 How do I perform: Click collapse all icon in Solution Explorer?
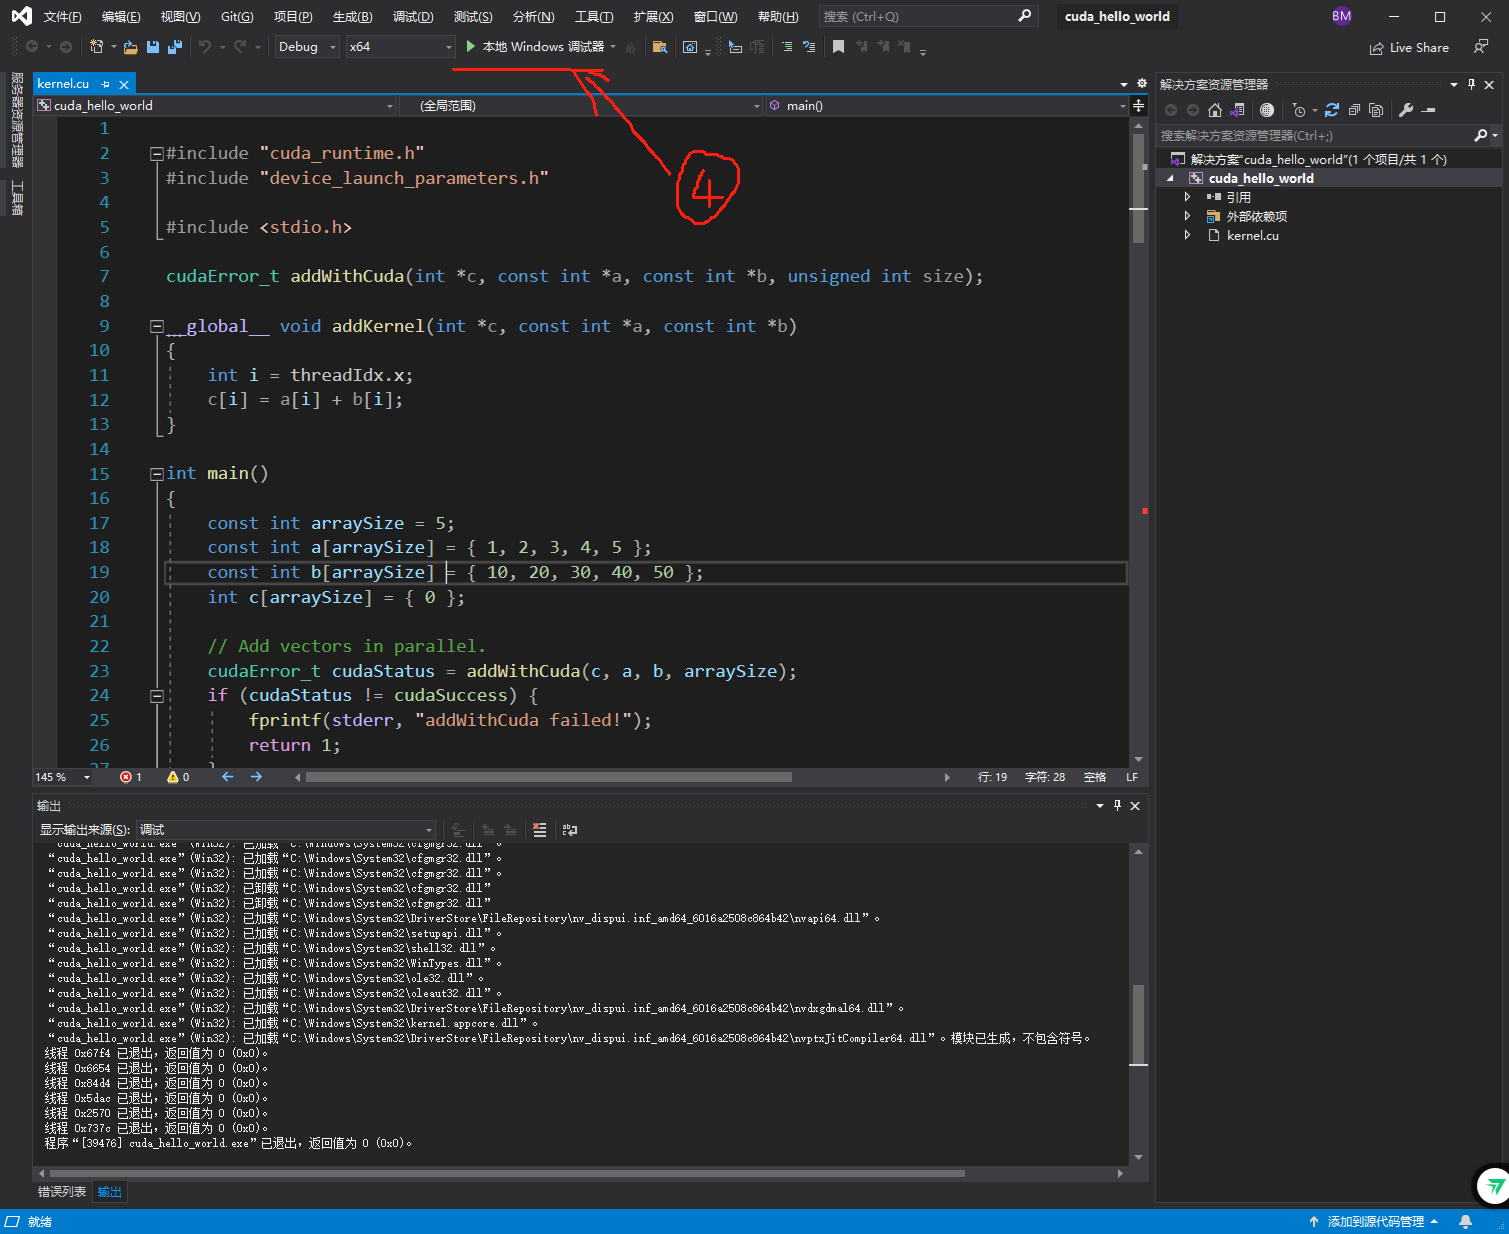[1354, 110]
